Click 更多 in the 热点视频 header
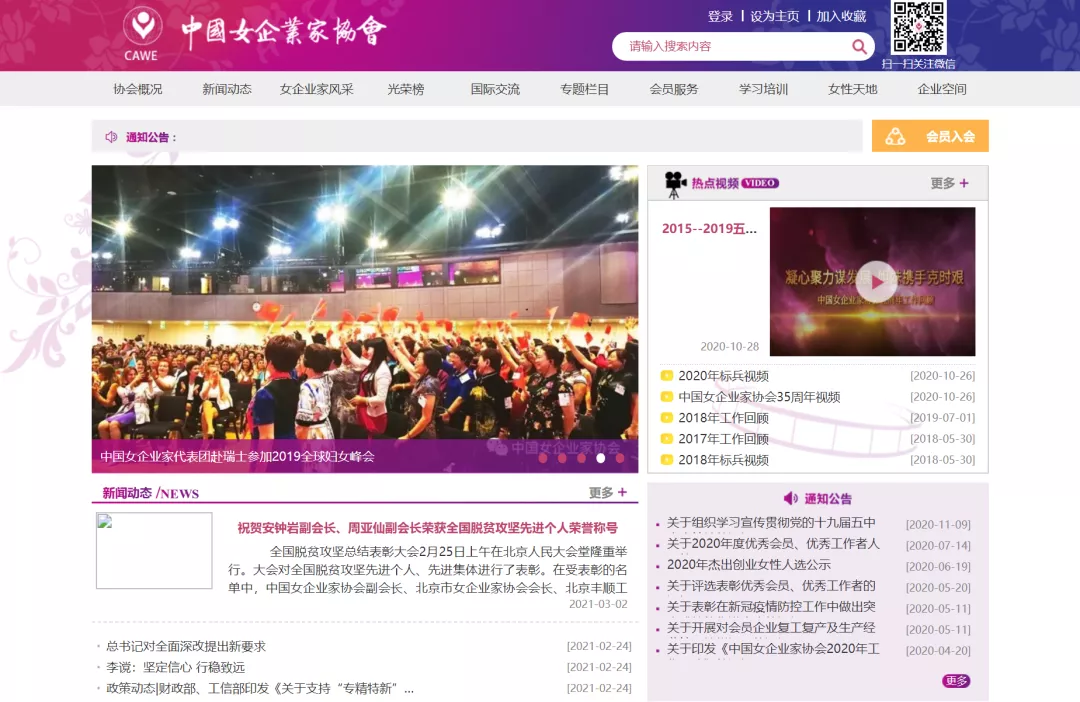This screenshot has width=1080, height=702. click(x=943, y=183)
